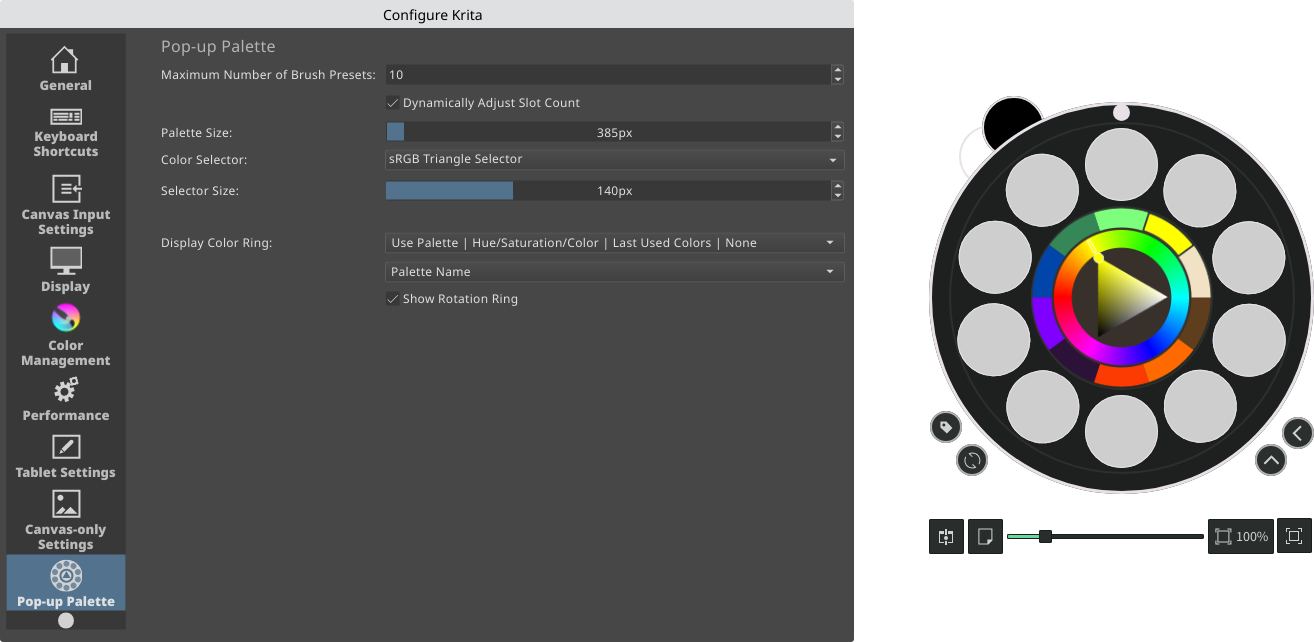The height and width of the screenshot is (642, 1314).
Task: Click the left chevron button beside the palette
Action: [x=1297, y=433]
